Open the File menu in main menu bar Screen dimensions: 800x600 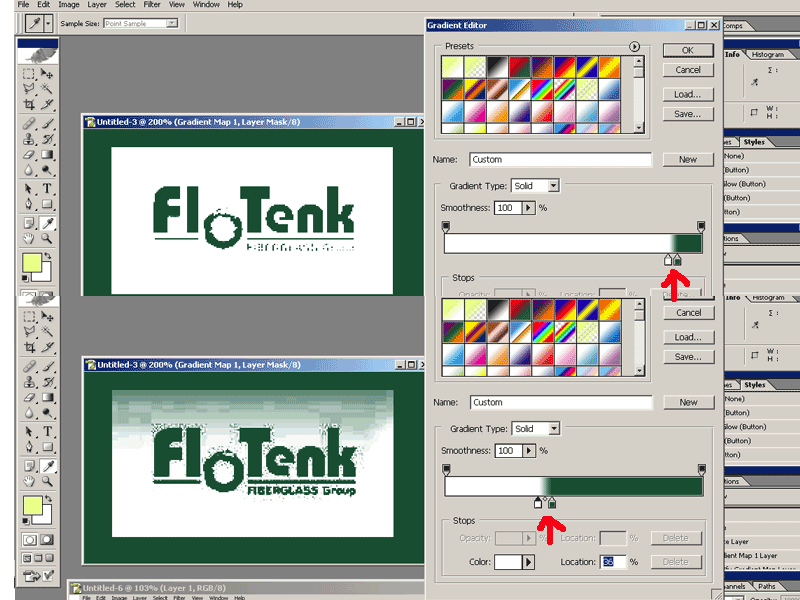(x=23, y=5)
